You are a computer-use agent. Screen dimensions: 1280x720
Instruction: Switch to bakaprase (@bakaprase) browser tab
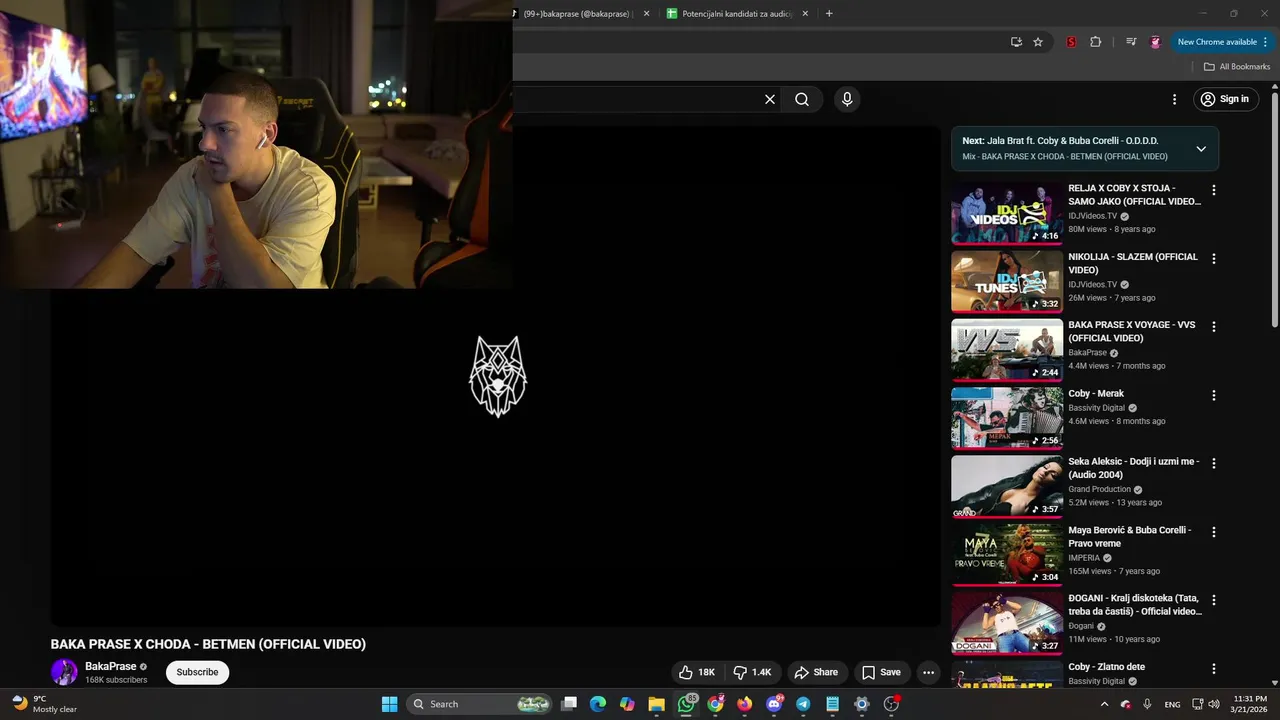[580, 14]
